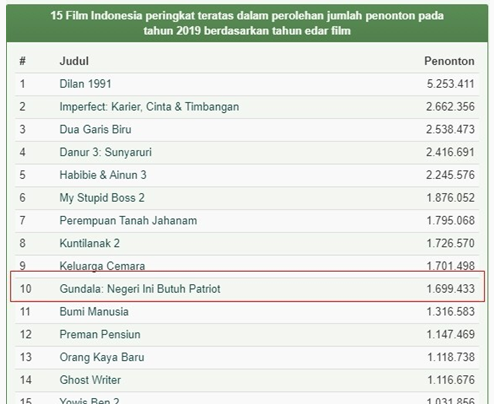The image size is (494, 412).
Task: Select Gundala's viewer count 1.699.433
Action: (451, 289)
